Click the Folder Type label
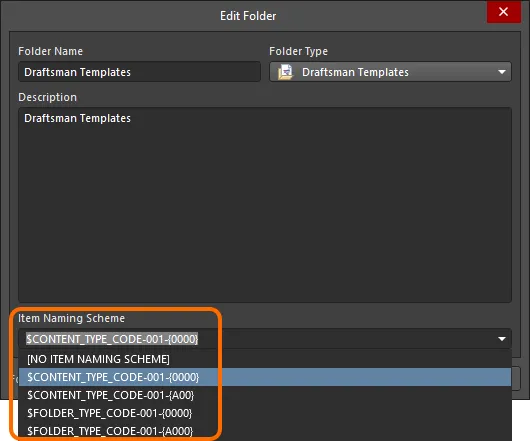 pyautogui.click(x=298, y=51)
